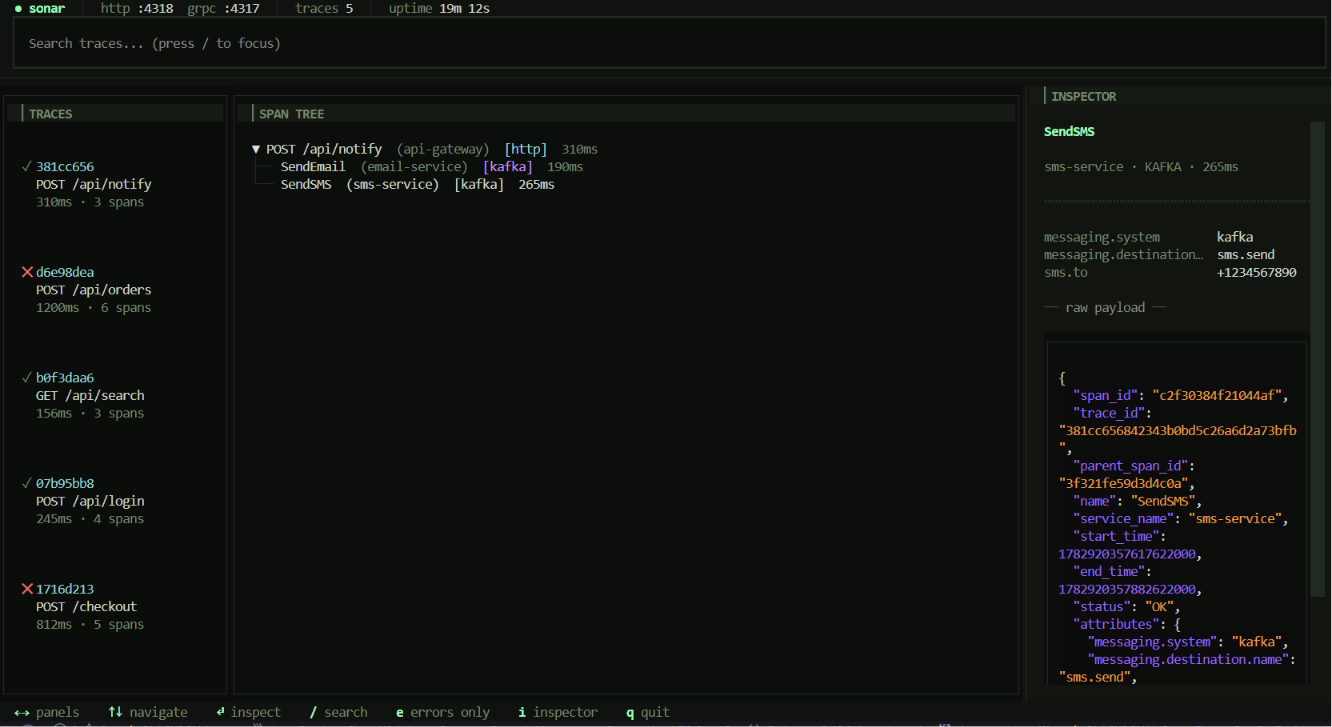The height and width of the screenshot is (727, 1332).
Task: Select trace GET /api/search
Action: (90, 396)
